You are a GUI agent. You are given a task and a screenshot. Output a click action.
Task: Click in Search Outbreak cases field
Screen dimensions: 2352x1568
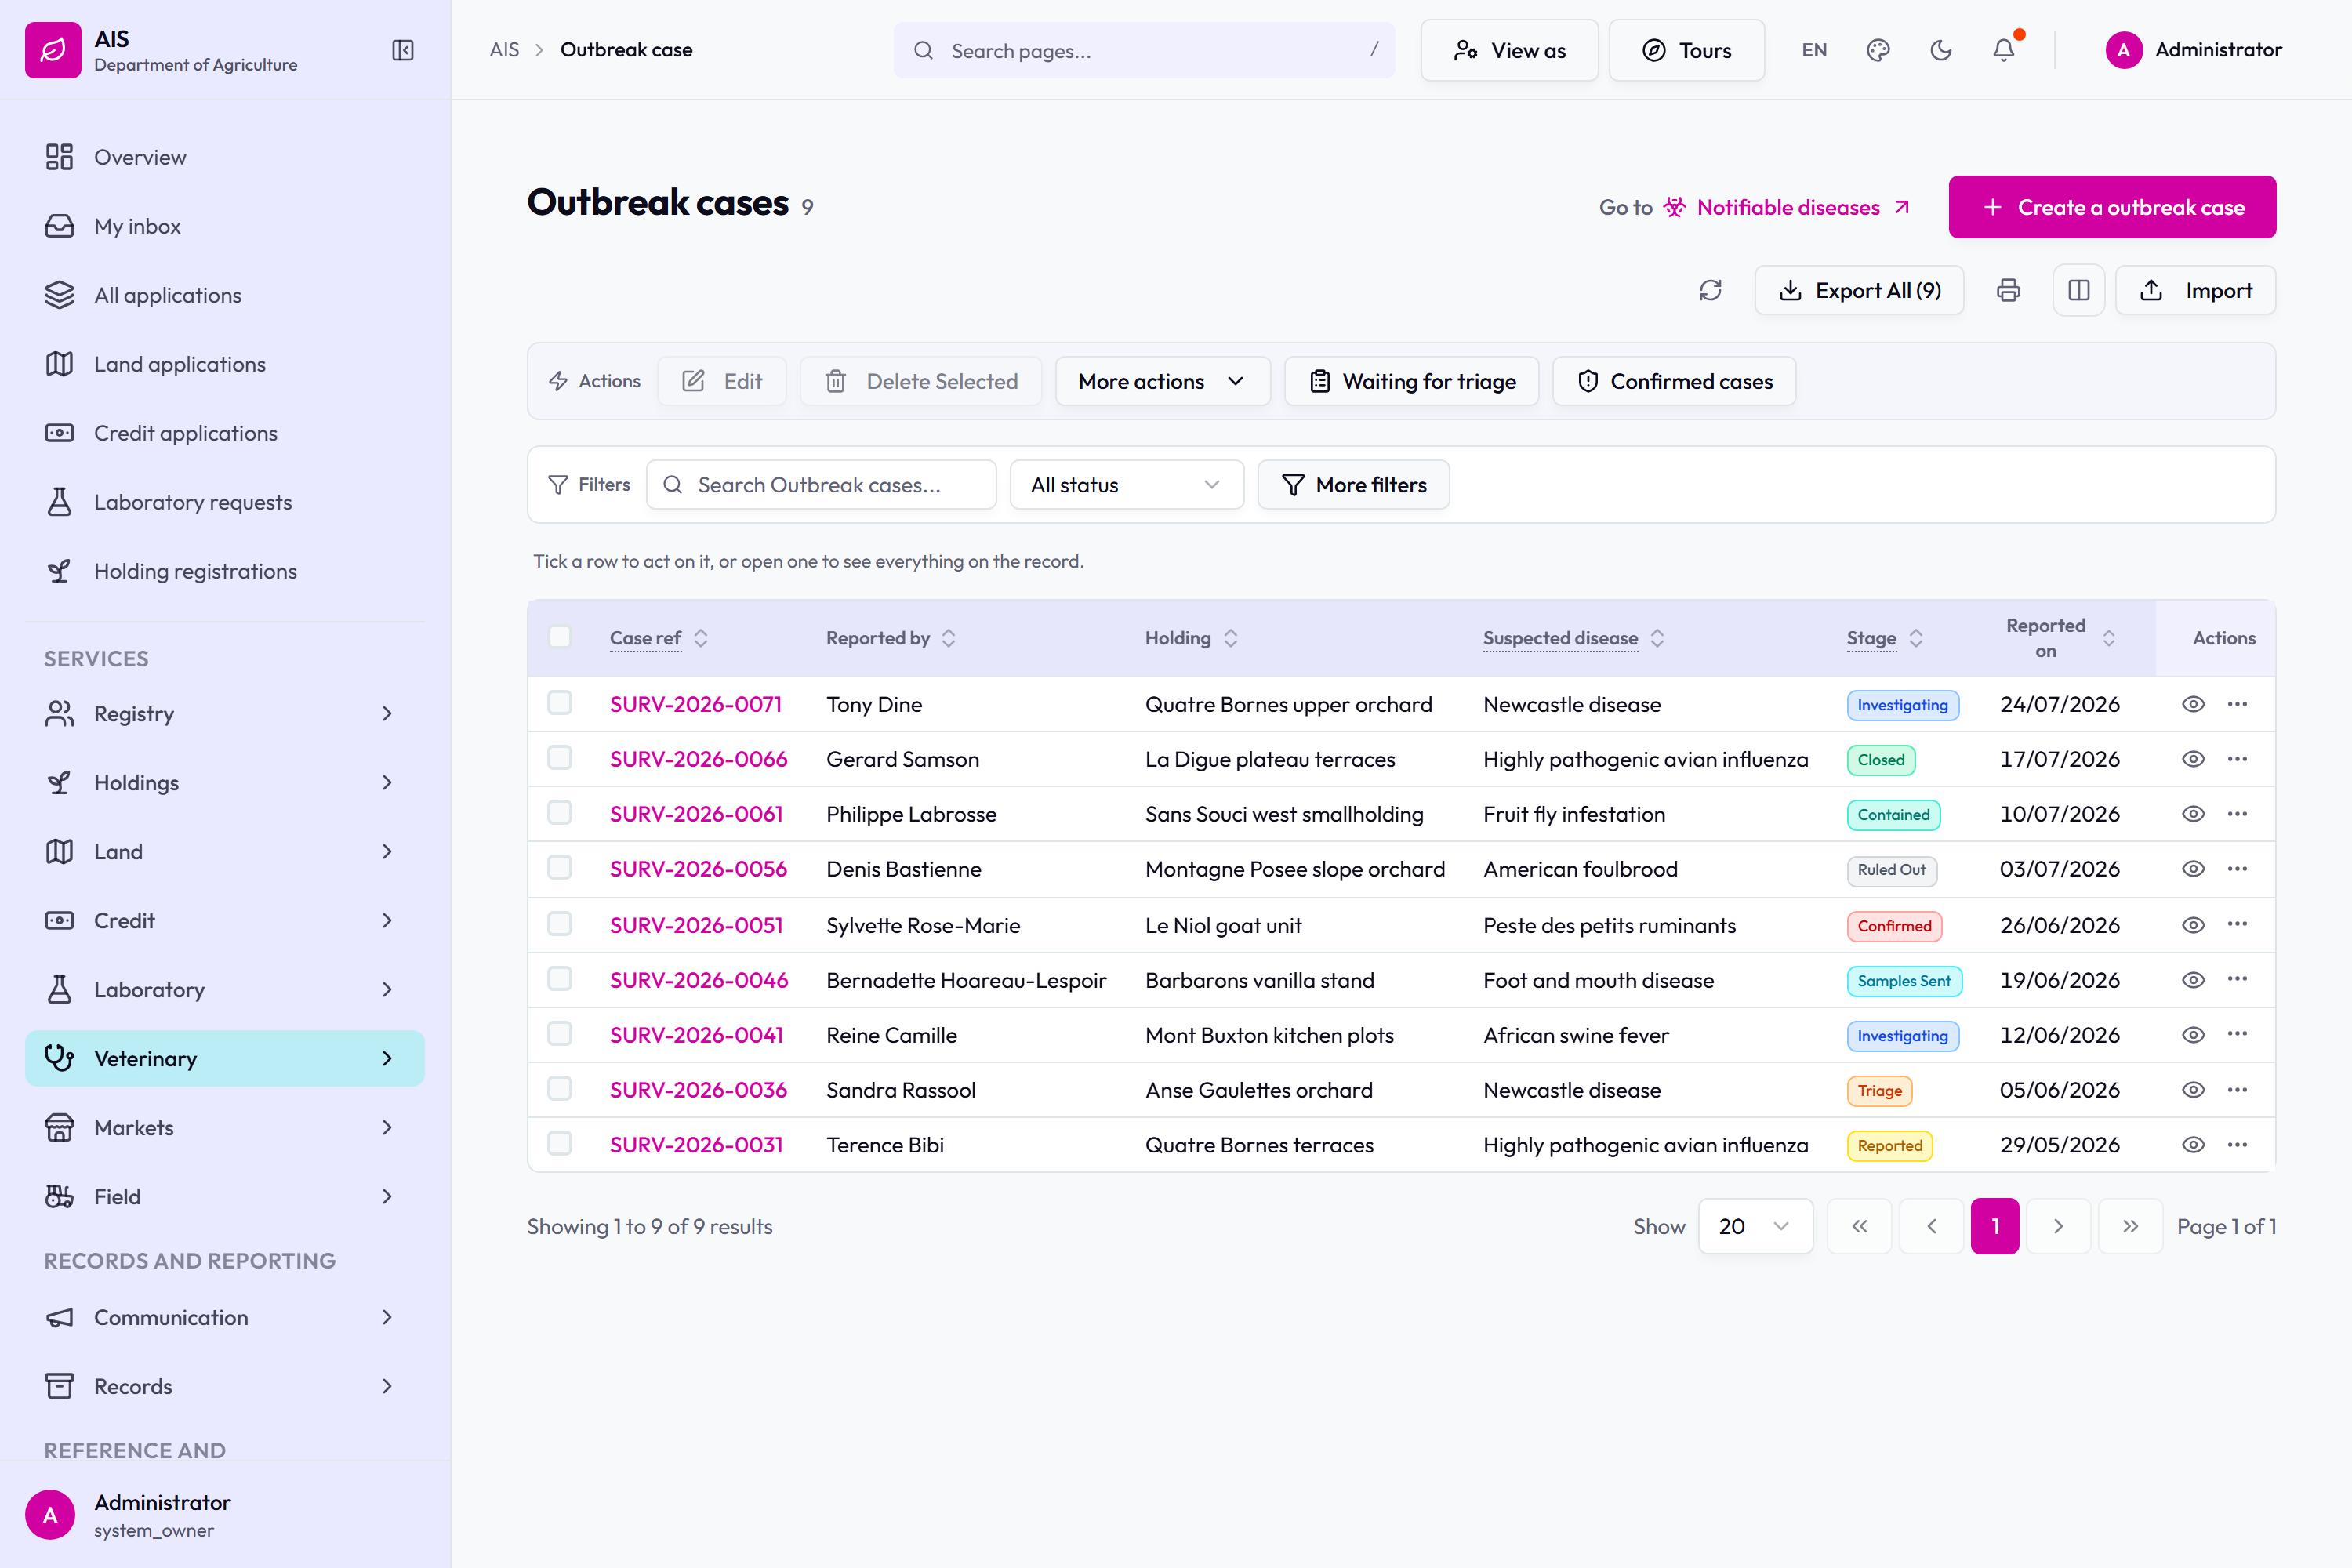coord(821,485)
